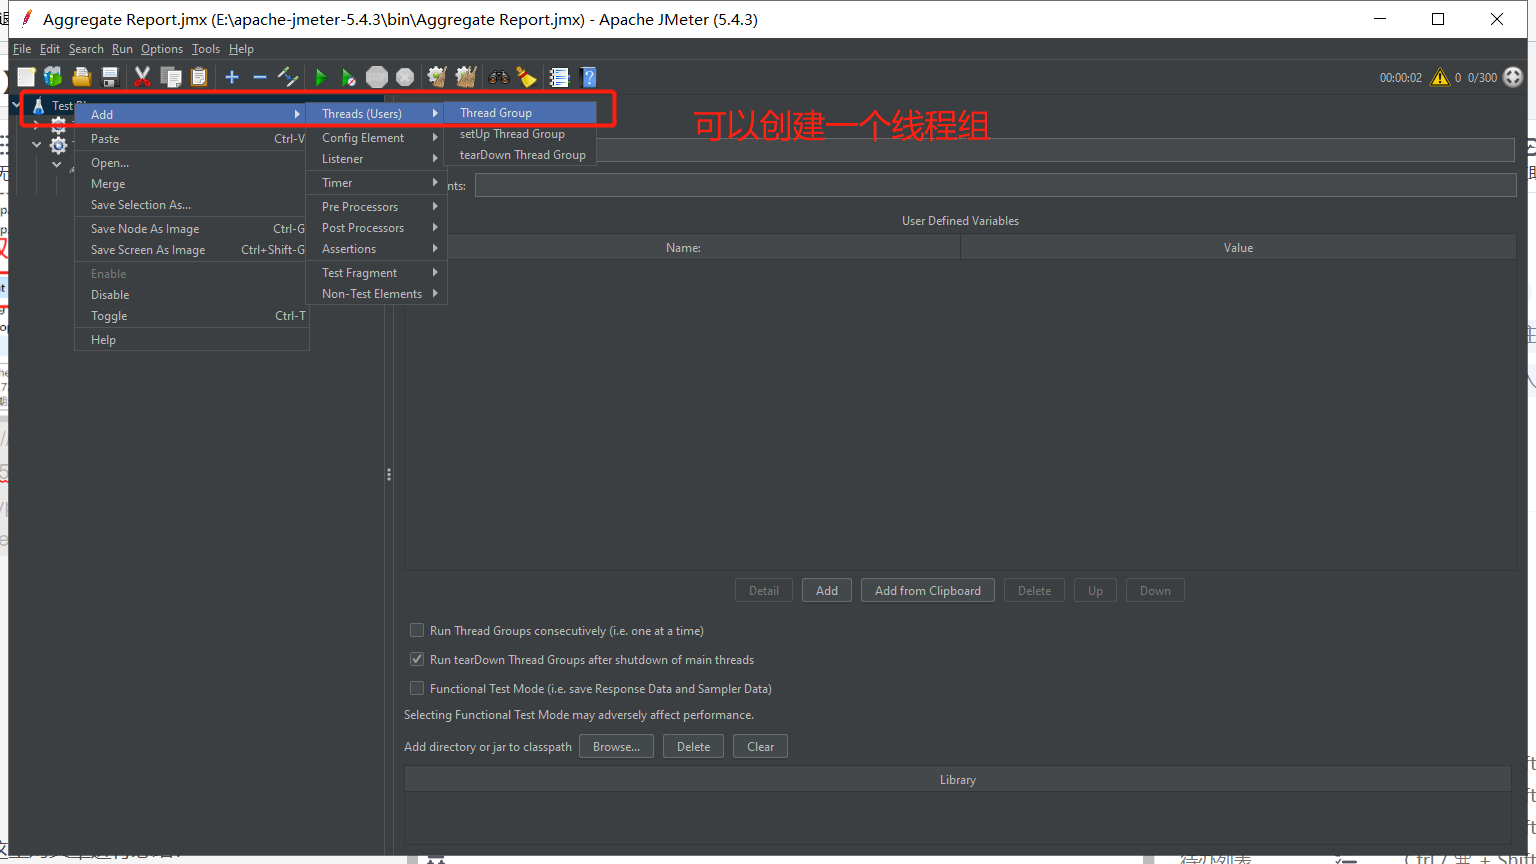Image resolution: width=1536 pixels, height=864 pixels.
Task: Click the Help question-mark toolbar icon
Action: point(588,77)
